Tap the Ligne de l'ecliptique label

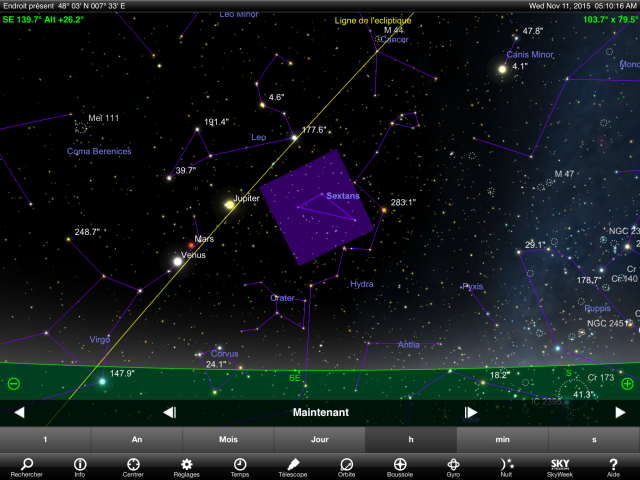pyautogui.click(x=373, y=20)
